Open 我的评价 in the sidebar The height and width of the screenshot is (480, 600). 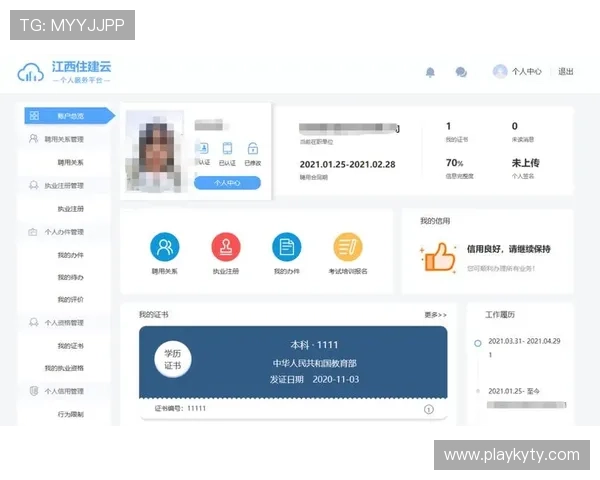click(70, 299)
